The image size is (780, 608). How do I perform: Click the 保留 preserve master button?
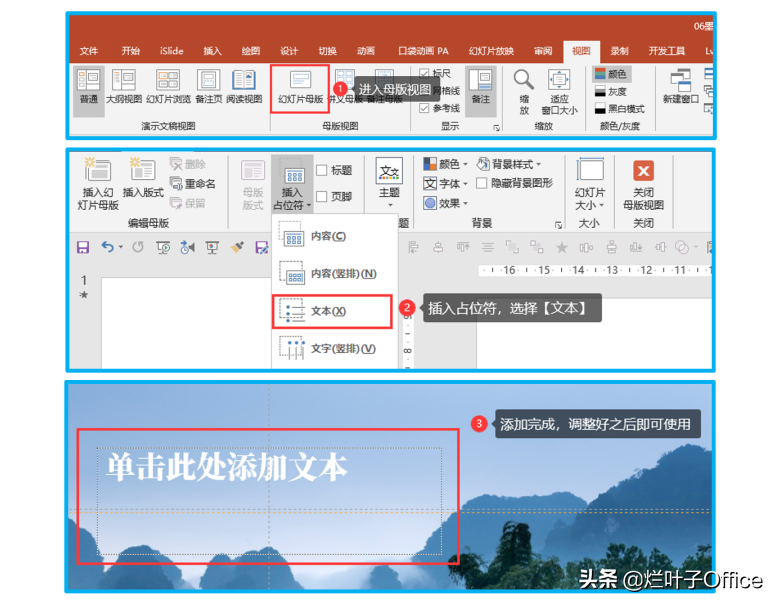[188, 203]
